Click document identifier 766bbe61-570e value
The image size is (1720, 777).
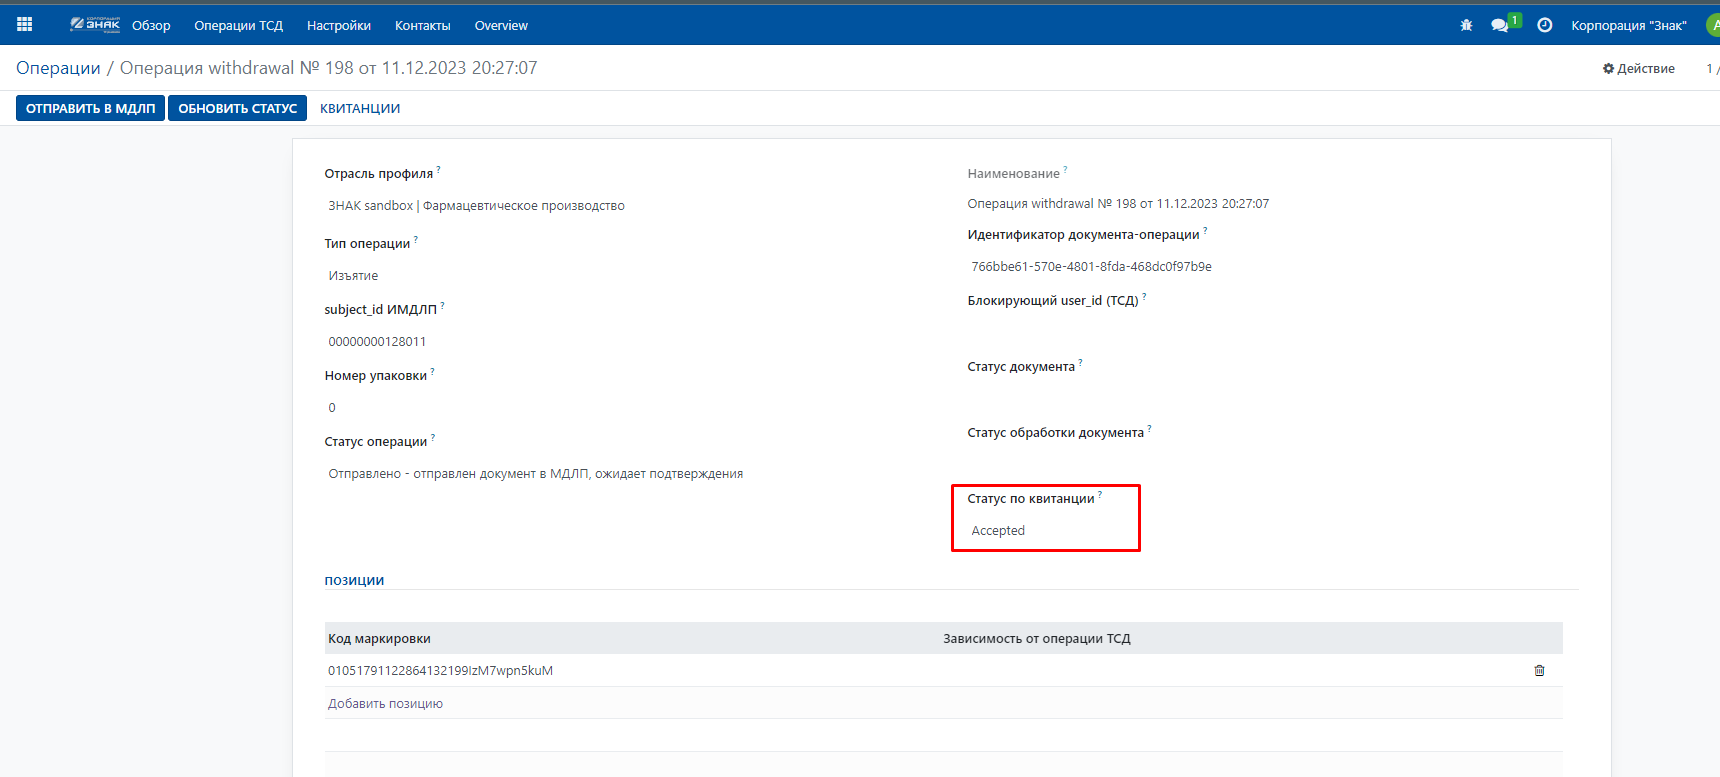click(x=1091, y=266)
